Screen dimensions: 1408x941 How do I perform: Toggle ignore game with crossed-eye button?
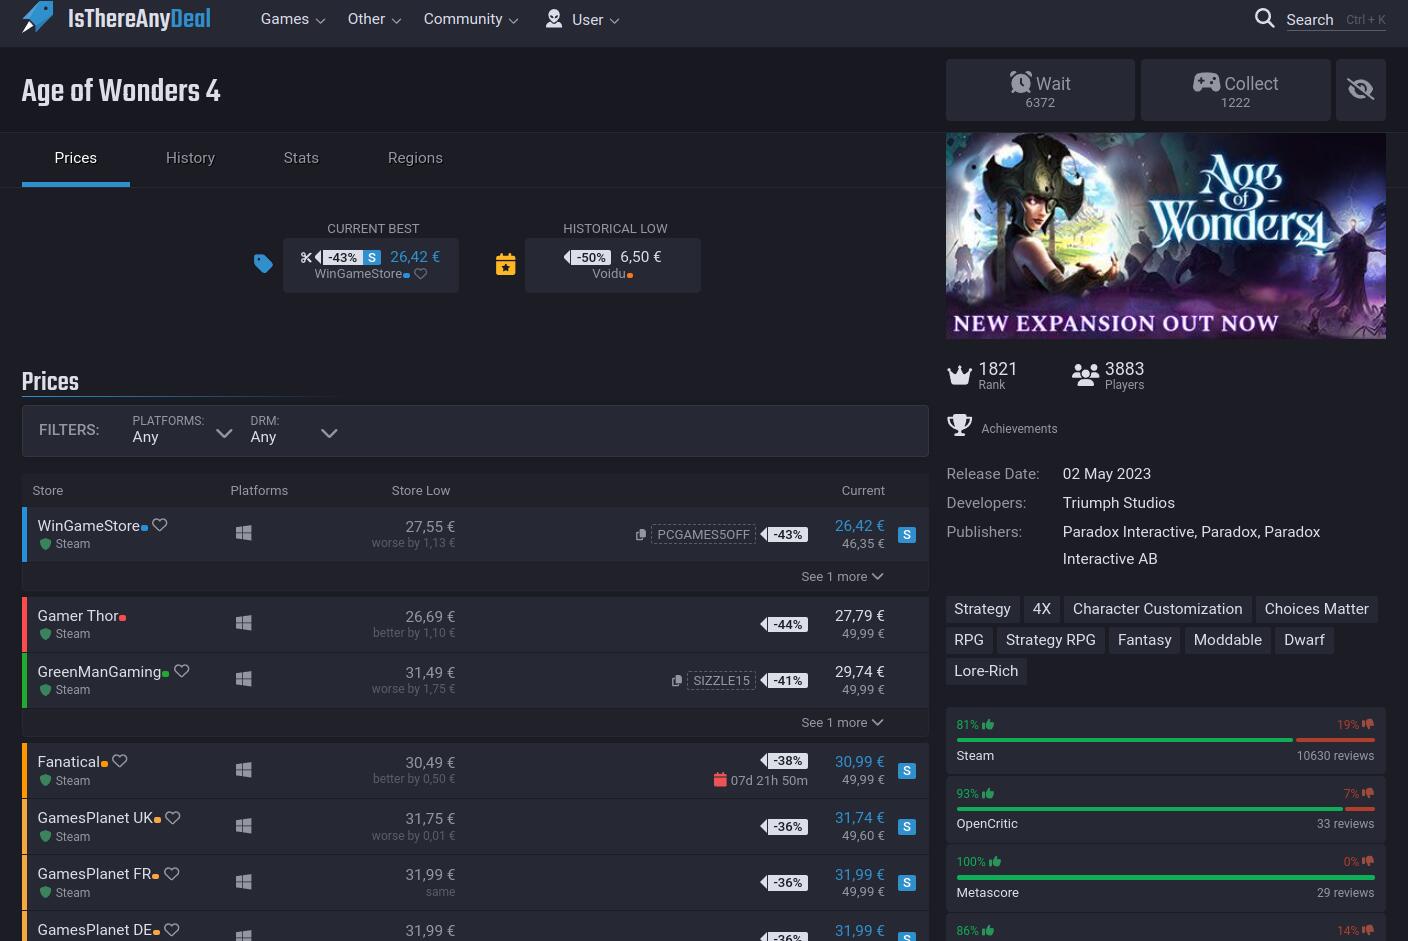1360,90
